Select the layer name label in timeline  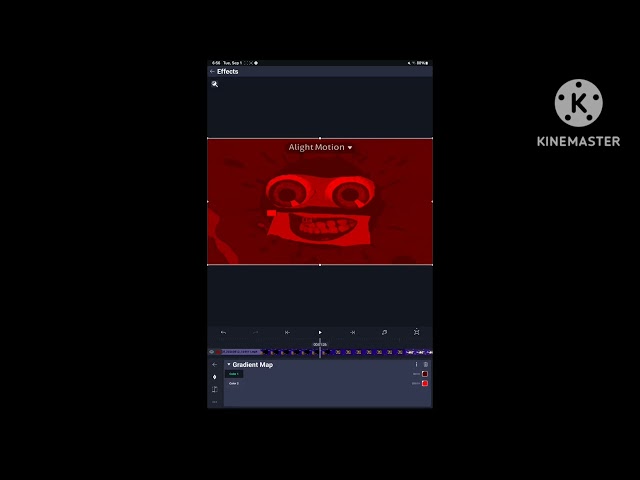pyautogui.click(x=240, y=352)
